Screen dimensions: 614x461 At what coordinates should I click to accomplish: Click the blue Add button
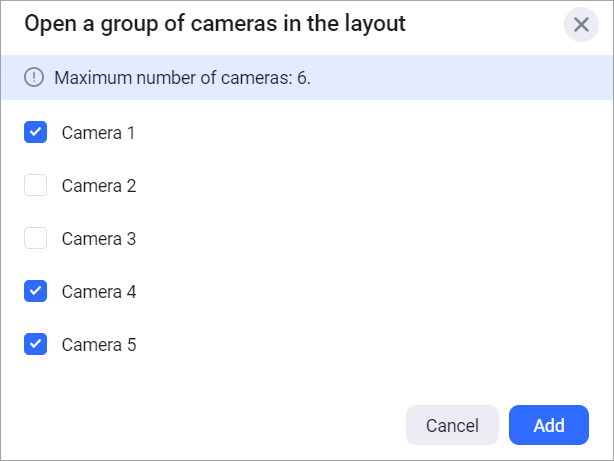tap(549, 425)
